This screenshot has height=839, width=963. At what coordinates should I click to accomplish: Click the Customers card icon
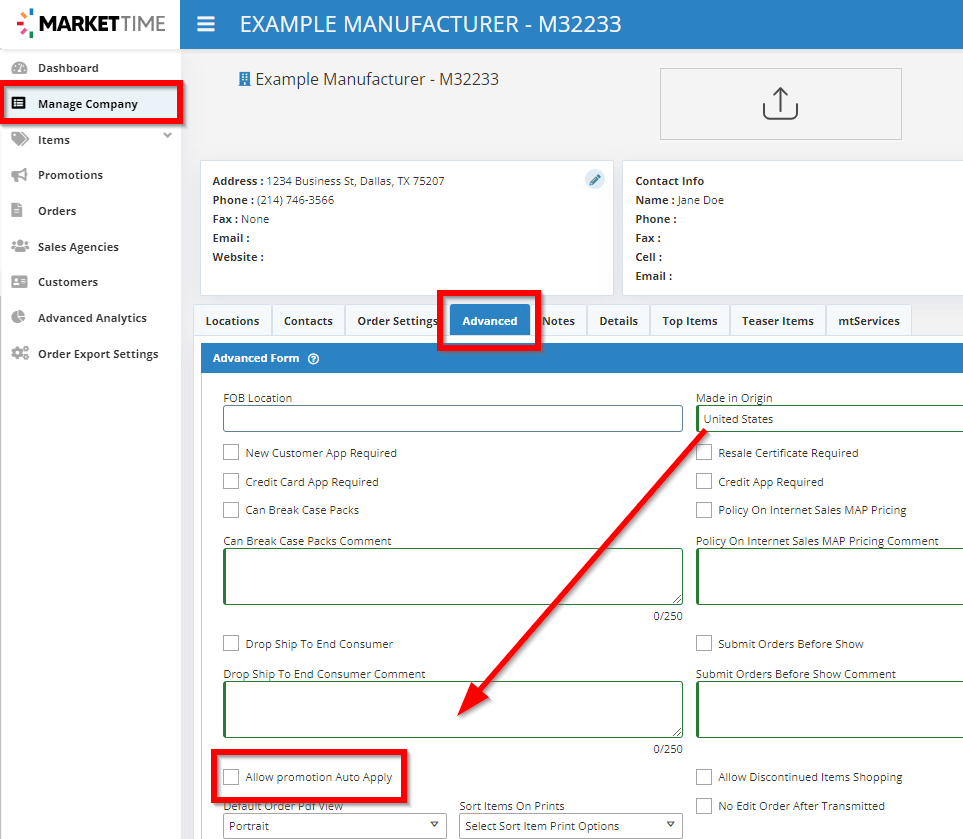tap(20, 282)
